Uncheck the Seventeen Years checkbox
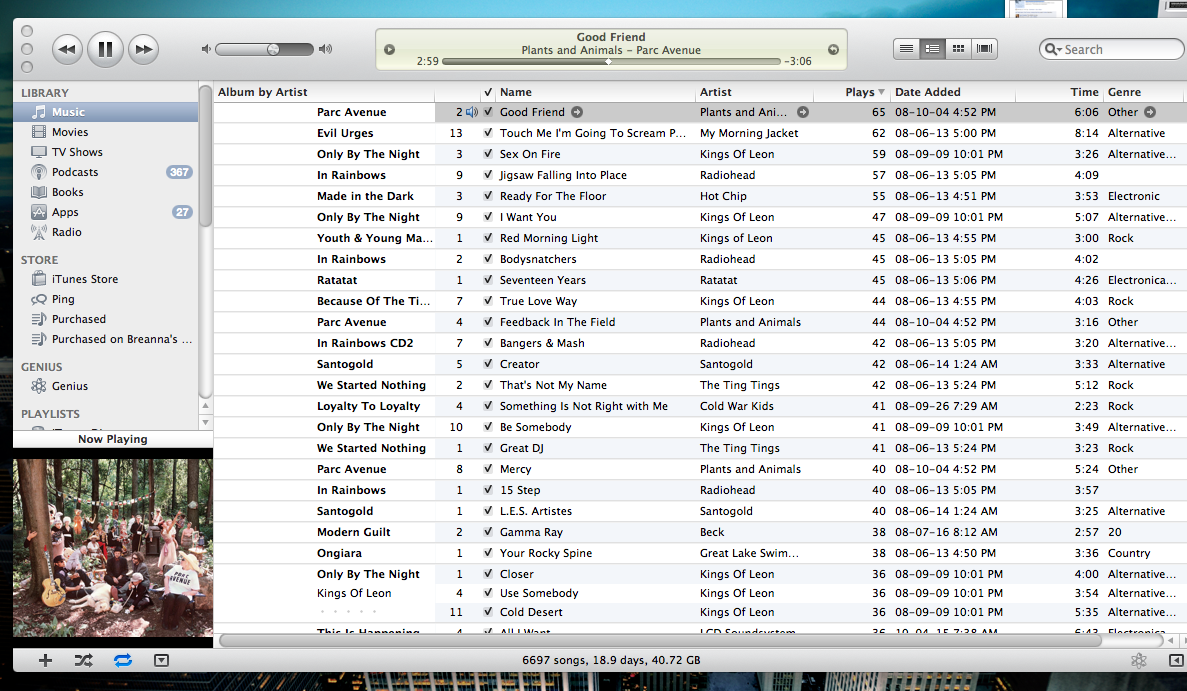This screenshot has width=1187, height=691. (488, 280)
